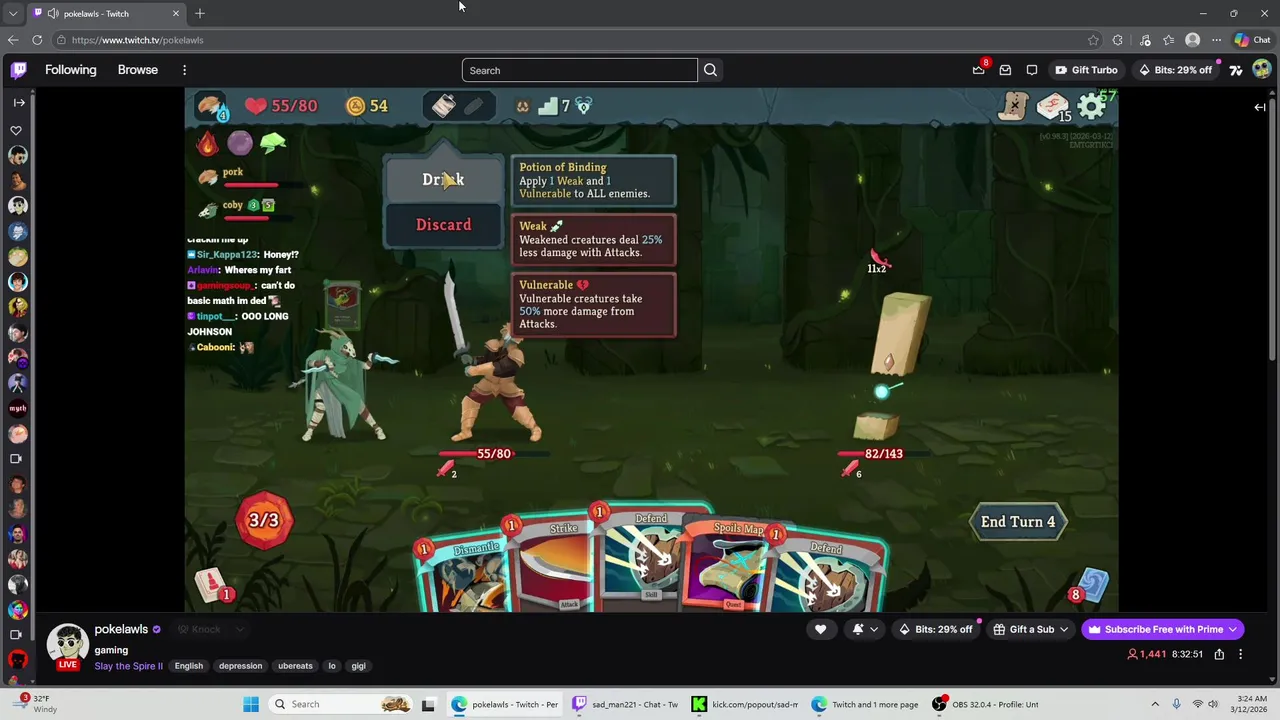Click the search magnifier button
The image size is (1280, 720).
pyautogui.click(x=710, y=70)
